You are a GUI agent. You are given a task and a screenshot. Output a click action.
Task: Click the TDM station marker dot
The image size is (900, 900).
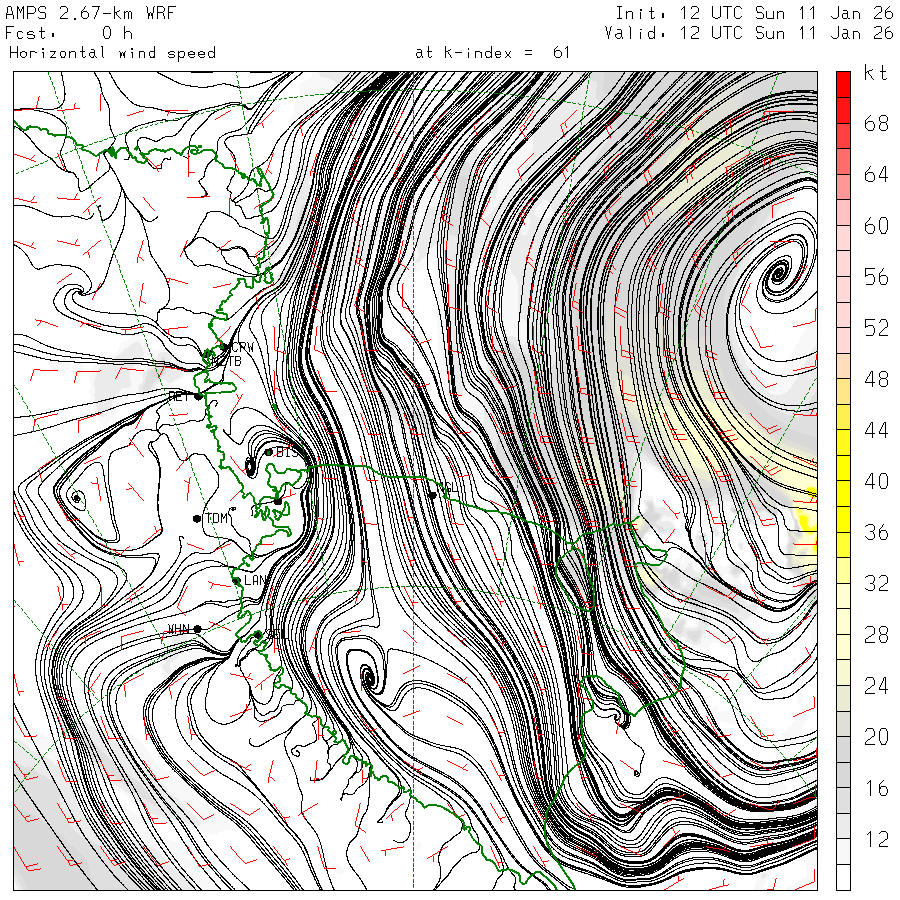[x=197, y=519]
